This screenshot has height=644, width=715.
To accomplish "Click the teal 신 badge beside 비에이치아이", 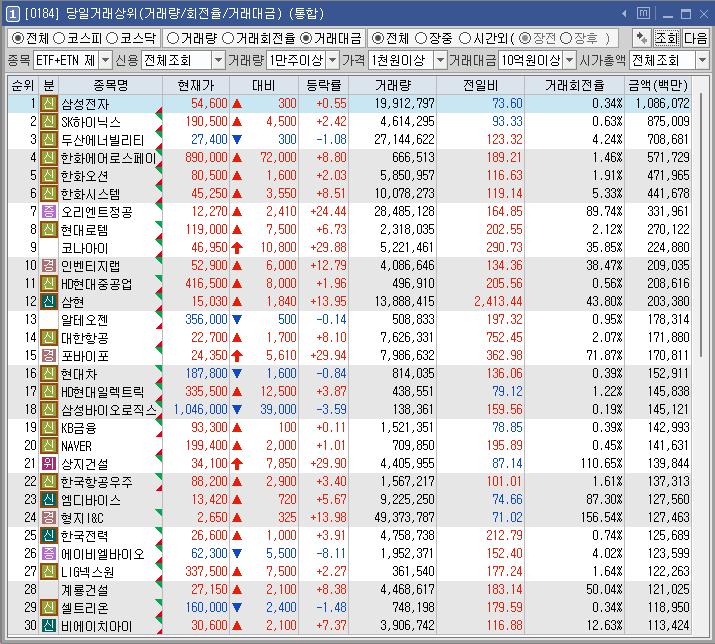I will 49,625.
